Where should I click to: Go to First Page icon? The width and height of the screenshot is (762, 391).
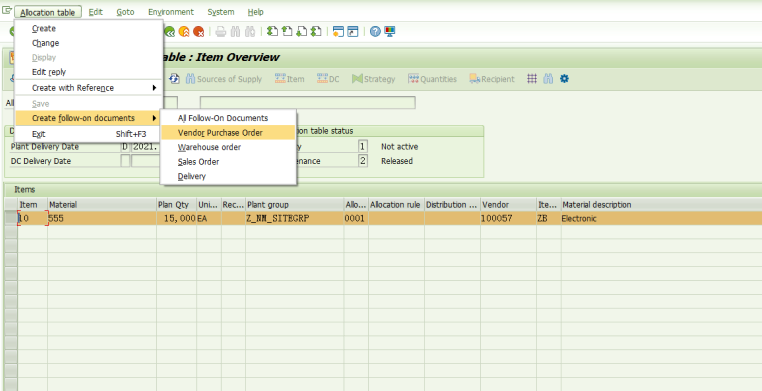click(x=273, y=32)
